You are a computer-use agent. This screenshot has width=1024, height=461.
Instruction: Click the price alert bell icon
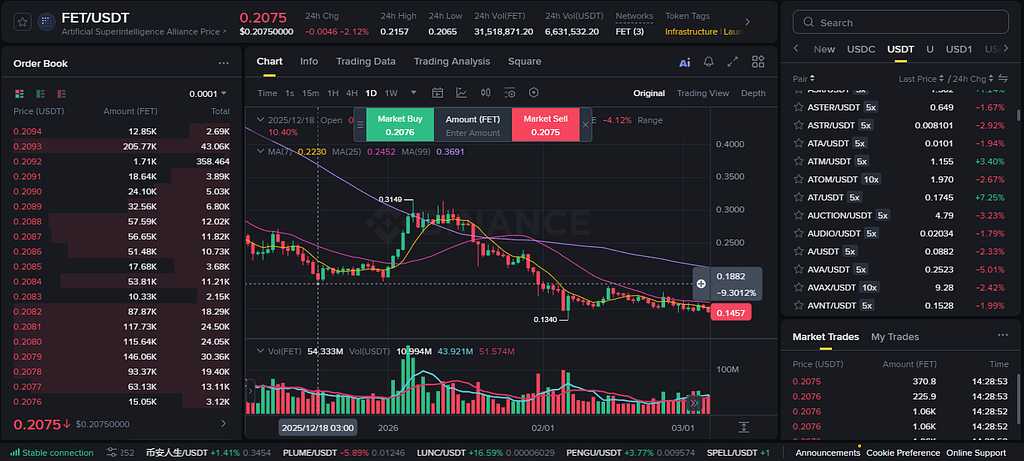[709, 61]
